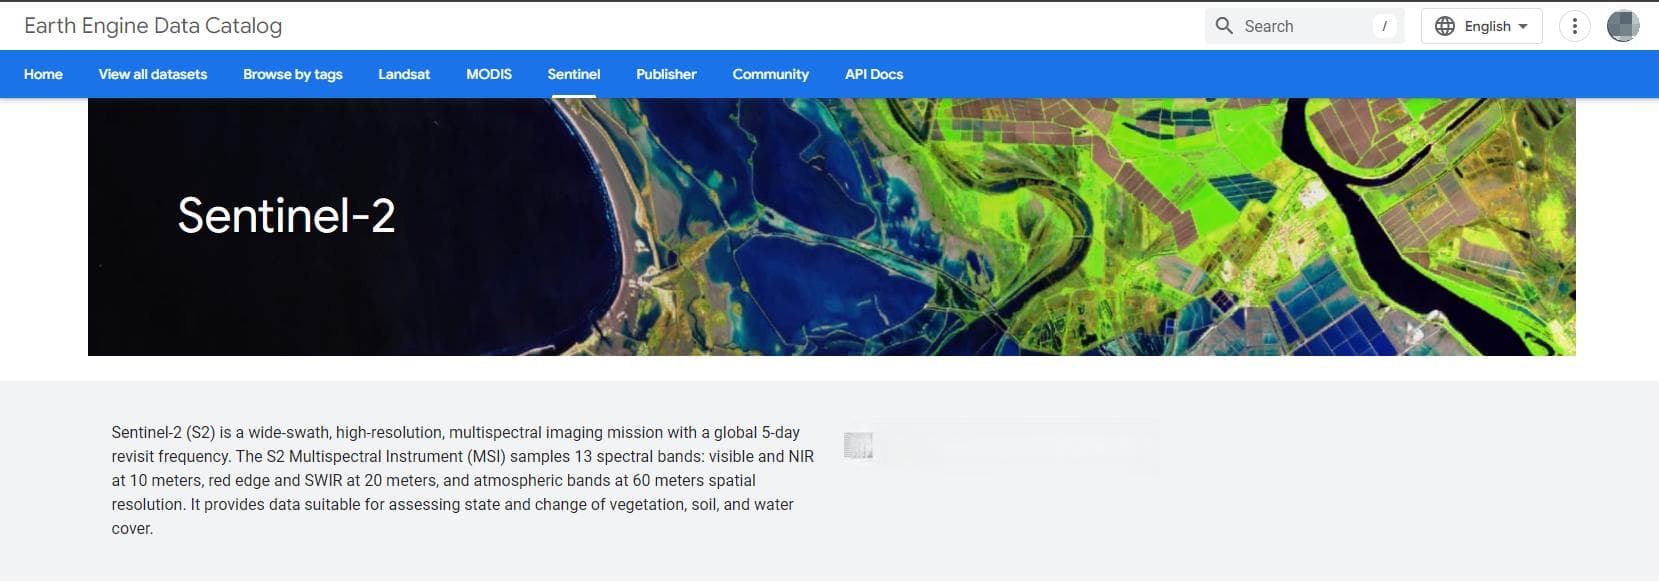The width and height of the screenshot is (1659, 586).
Task: Click the Earth Engine Data Catalog title
Action: [x=153, y=26]
